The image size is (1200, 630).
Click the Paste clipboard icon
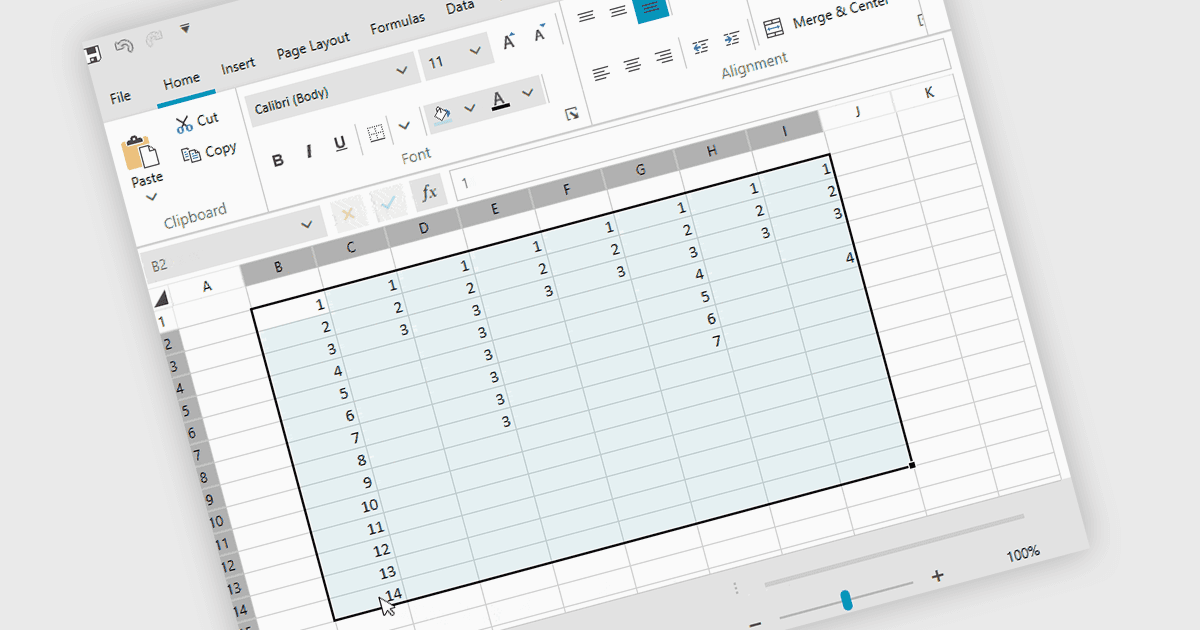pyautogui.click(x=141, y=152)
